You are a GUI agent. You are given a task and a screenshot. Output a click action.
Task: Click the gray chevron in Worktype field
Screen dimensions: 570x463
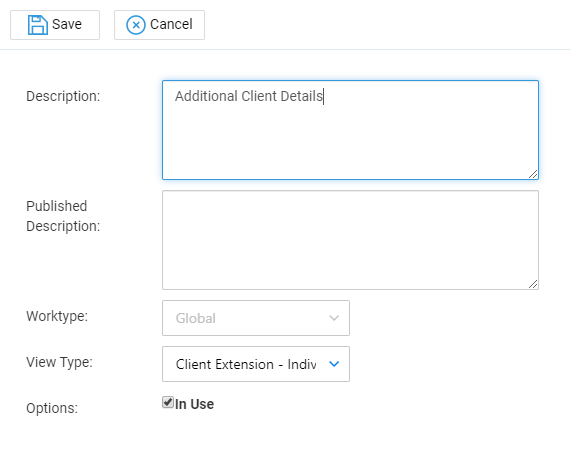[334, 318]
